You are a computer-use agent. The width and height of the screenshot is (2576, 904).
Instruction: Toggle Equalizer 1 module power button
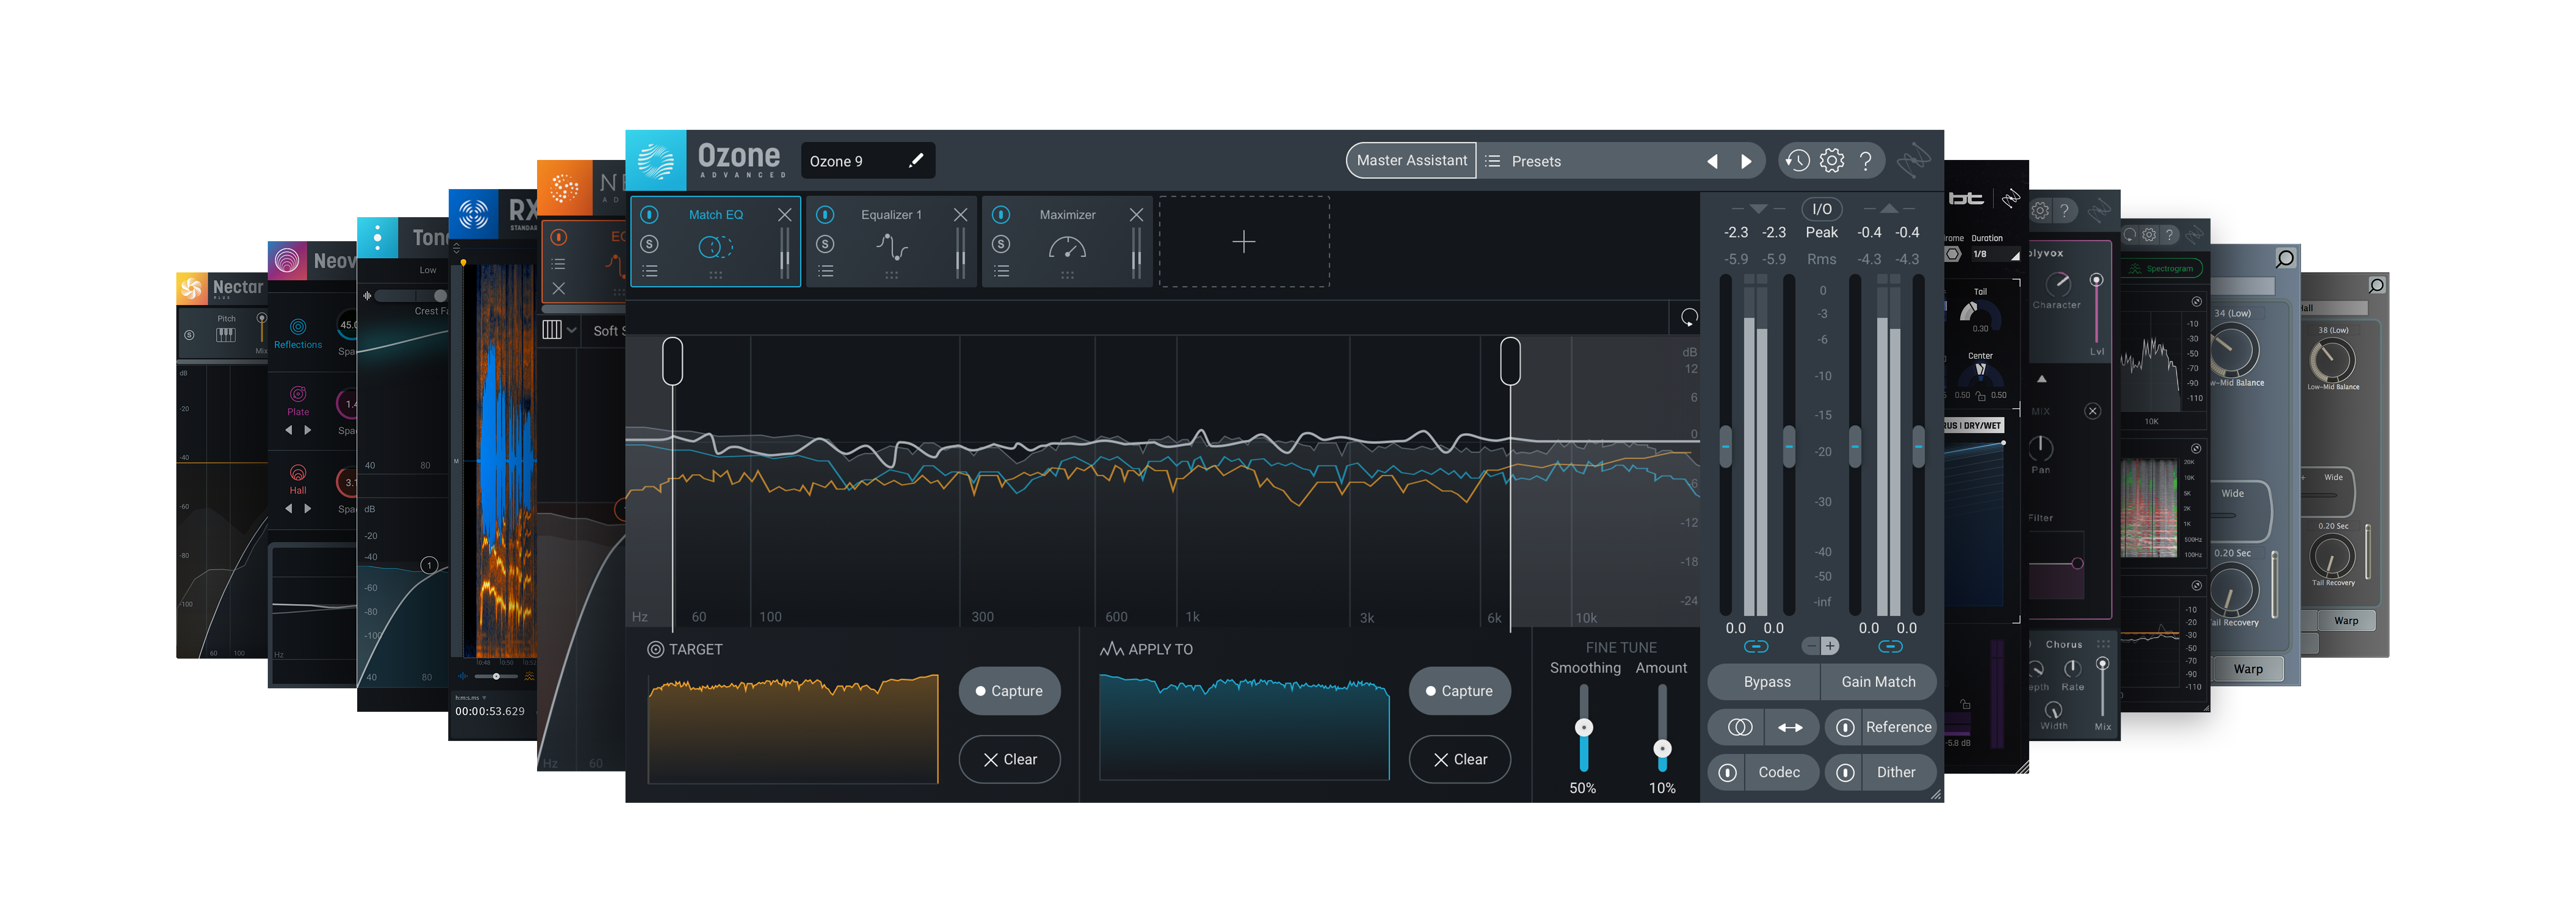(825, 215)
